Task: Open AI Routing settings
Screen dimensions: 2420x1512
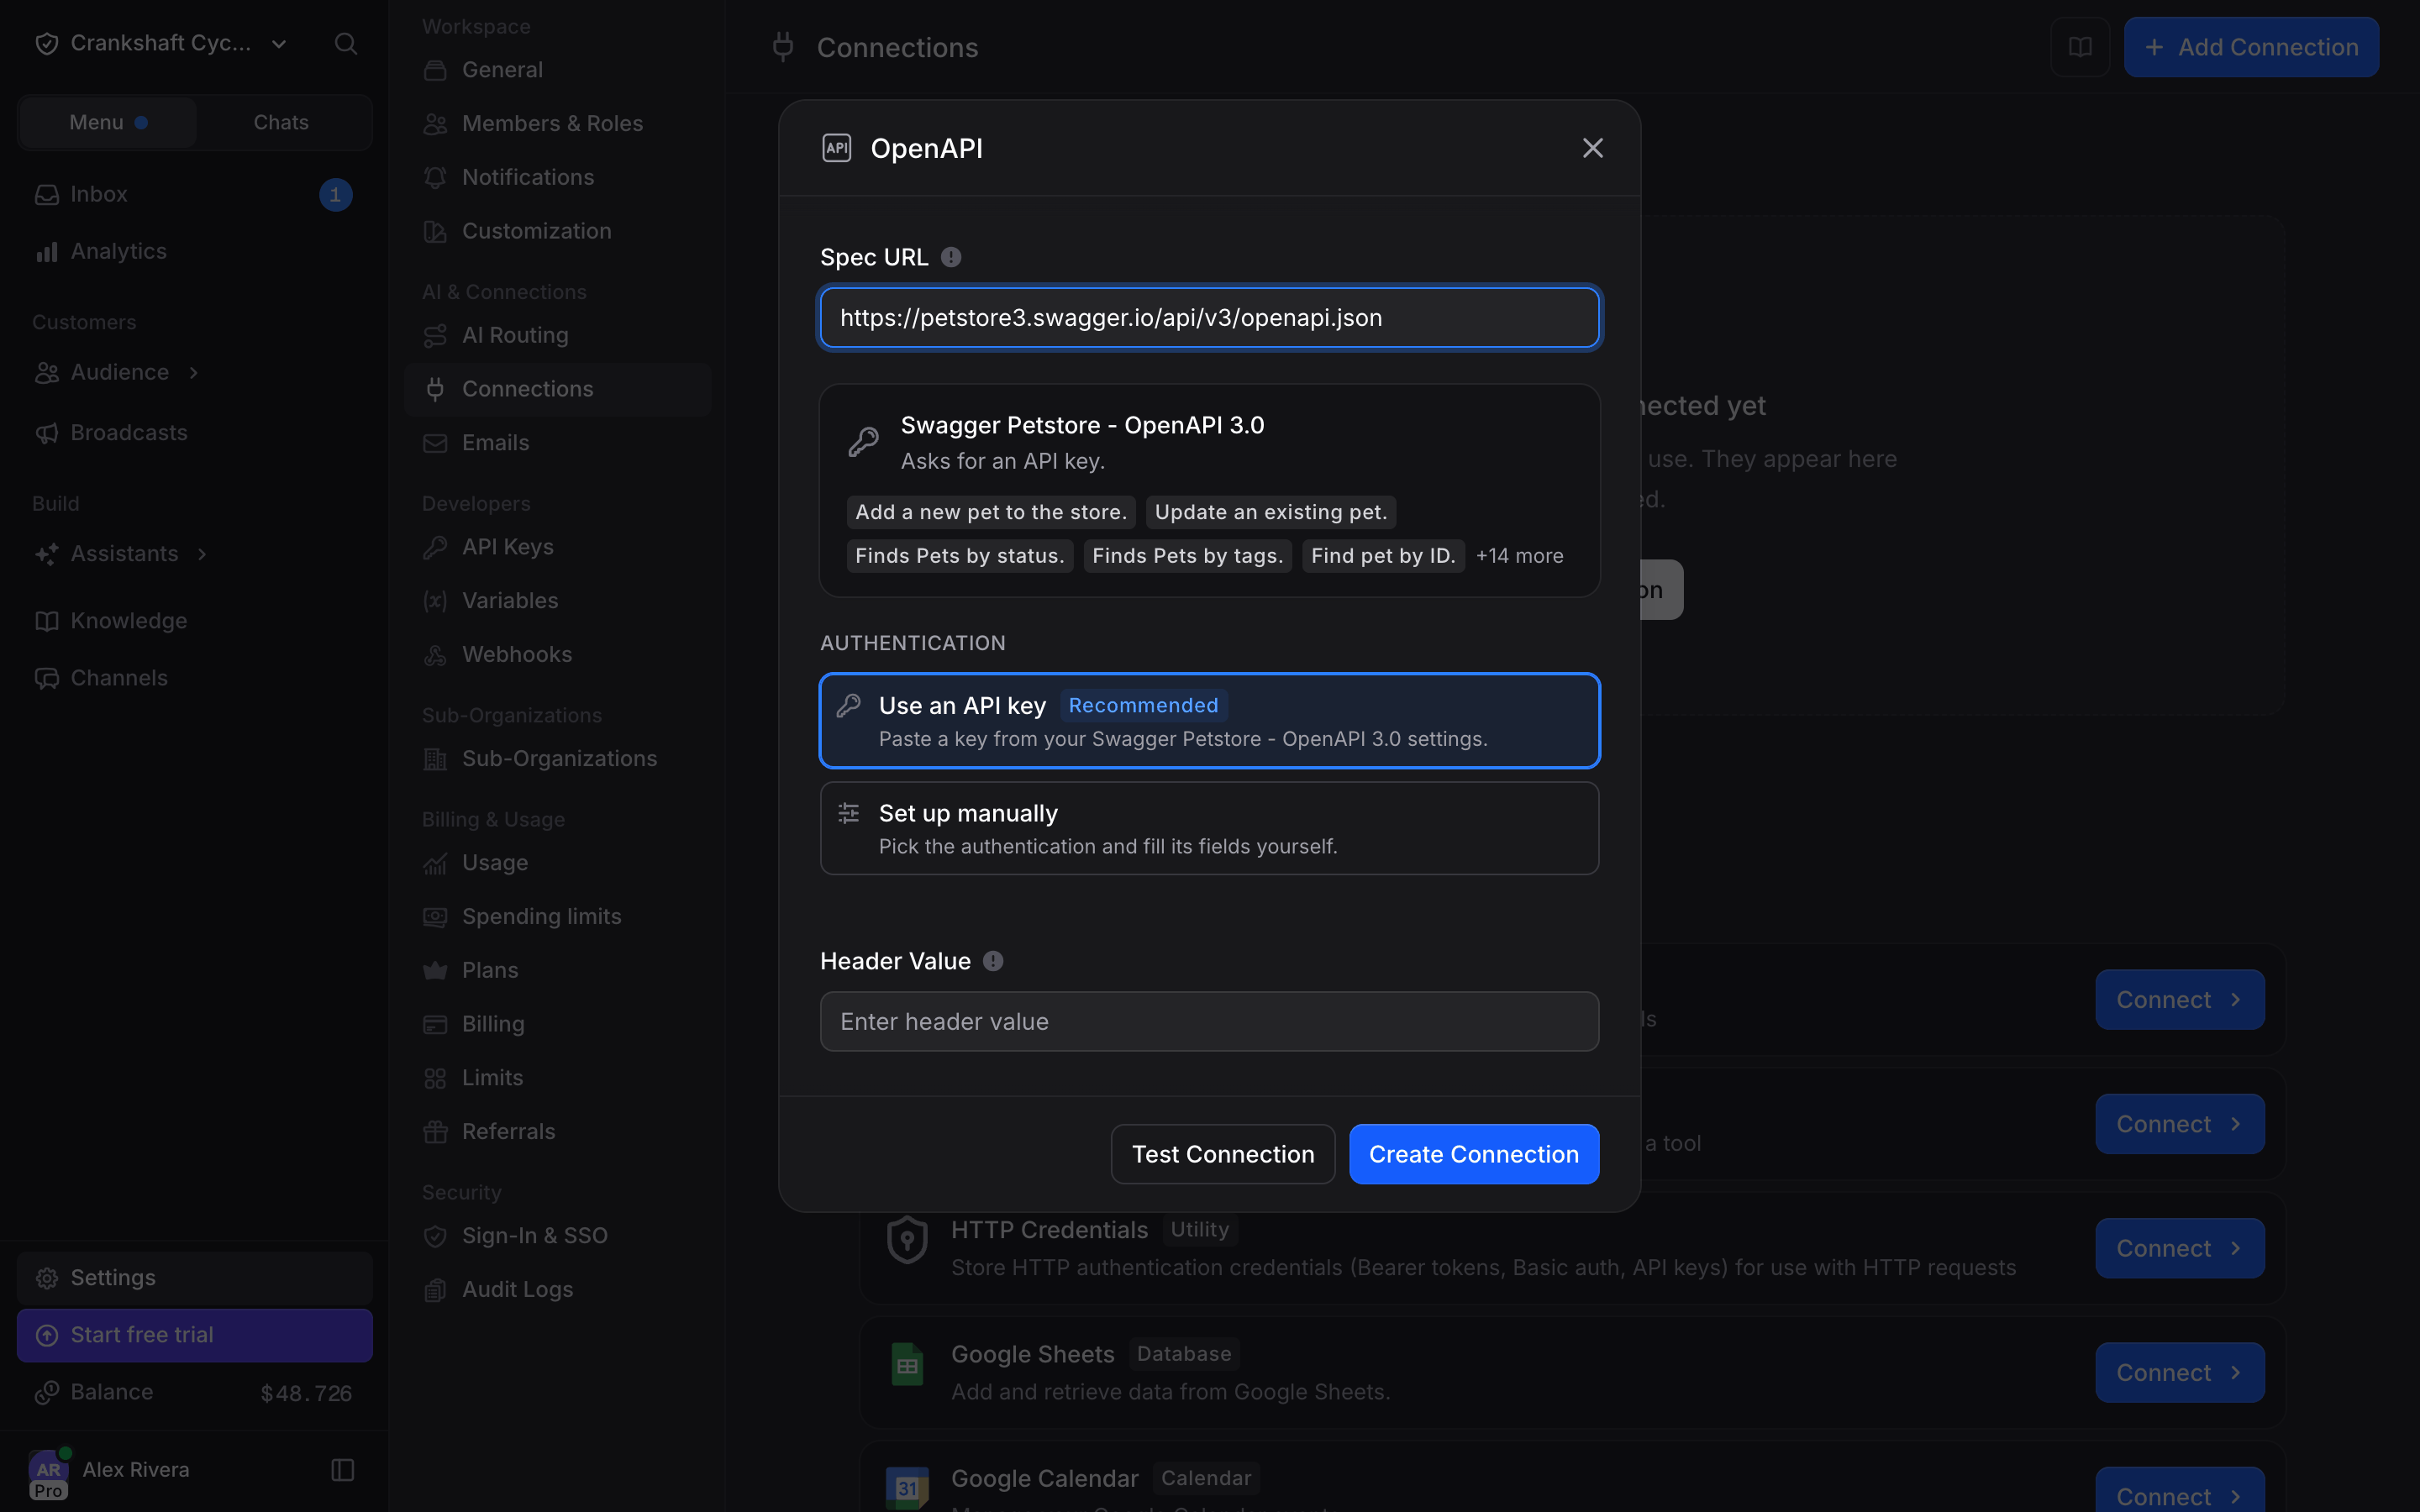Action: pos(558,335)
